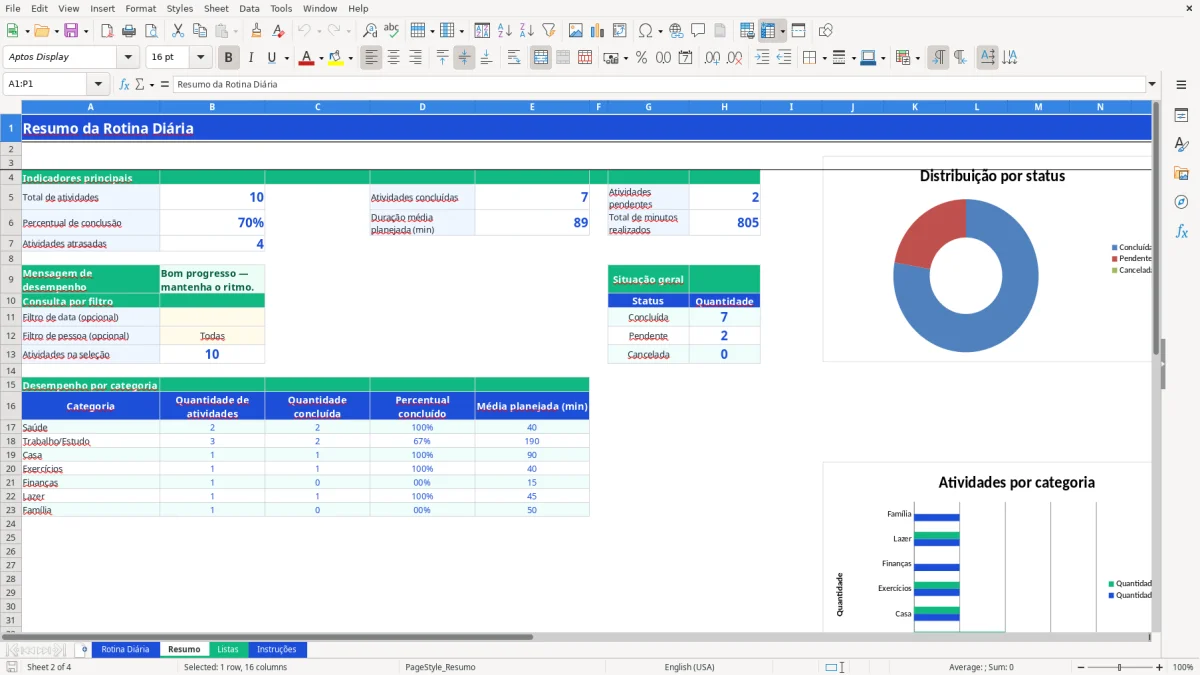
Task: Click the Cut scissors icon
Action: tap(177, 31)
